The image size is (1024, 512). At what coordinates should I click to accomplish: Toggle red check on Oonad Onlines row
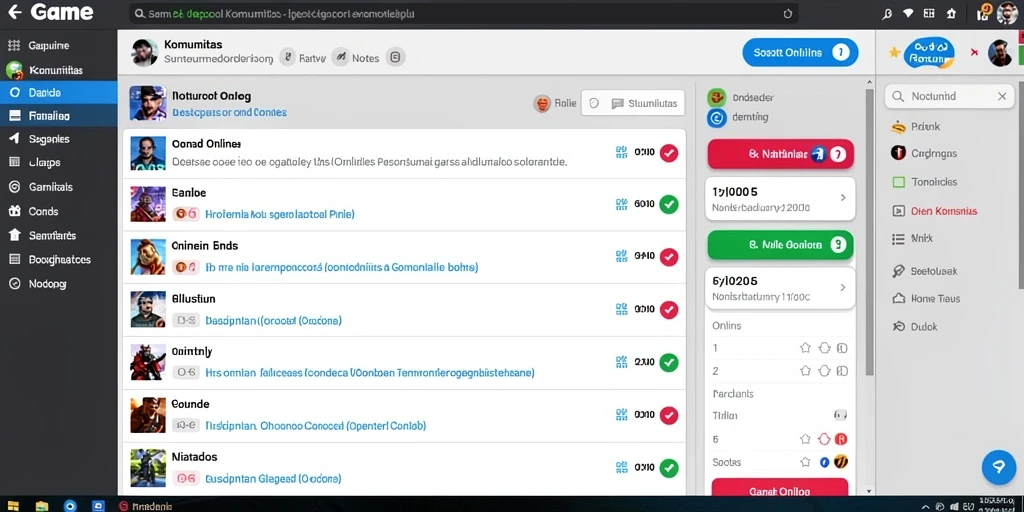669,153
